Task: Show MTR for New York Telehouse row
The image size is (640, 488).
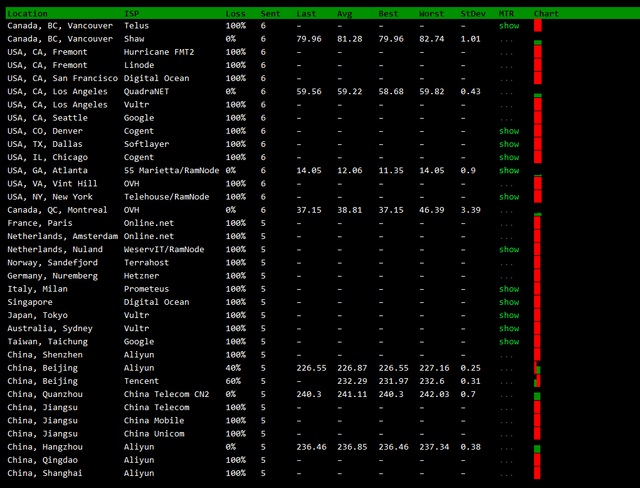Action: point(509,197)
